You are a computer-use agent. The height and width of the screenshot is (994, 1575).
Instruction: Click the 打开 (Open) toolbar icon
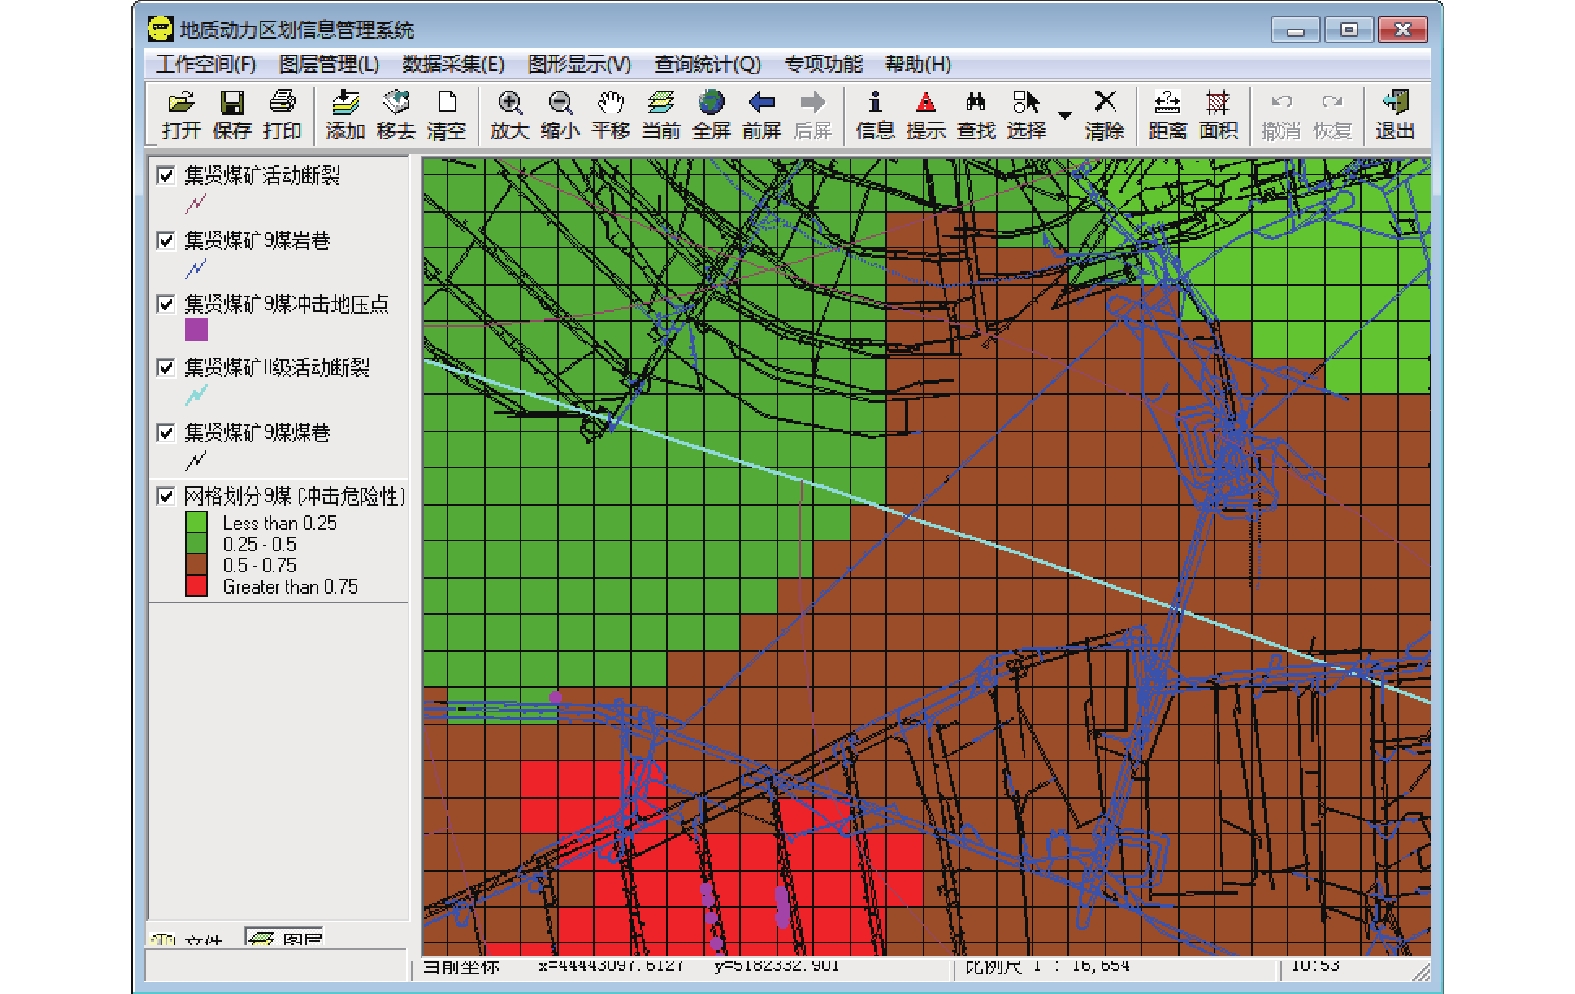(181, 114)
